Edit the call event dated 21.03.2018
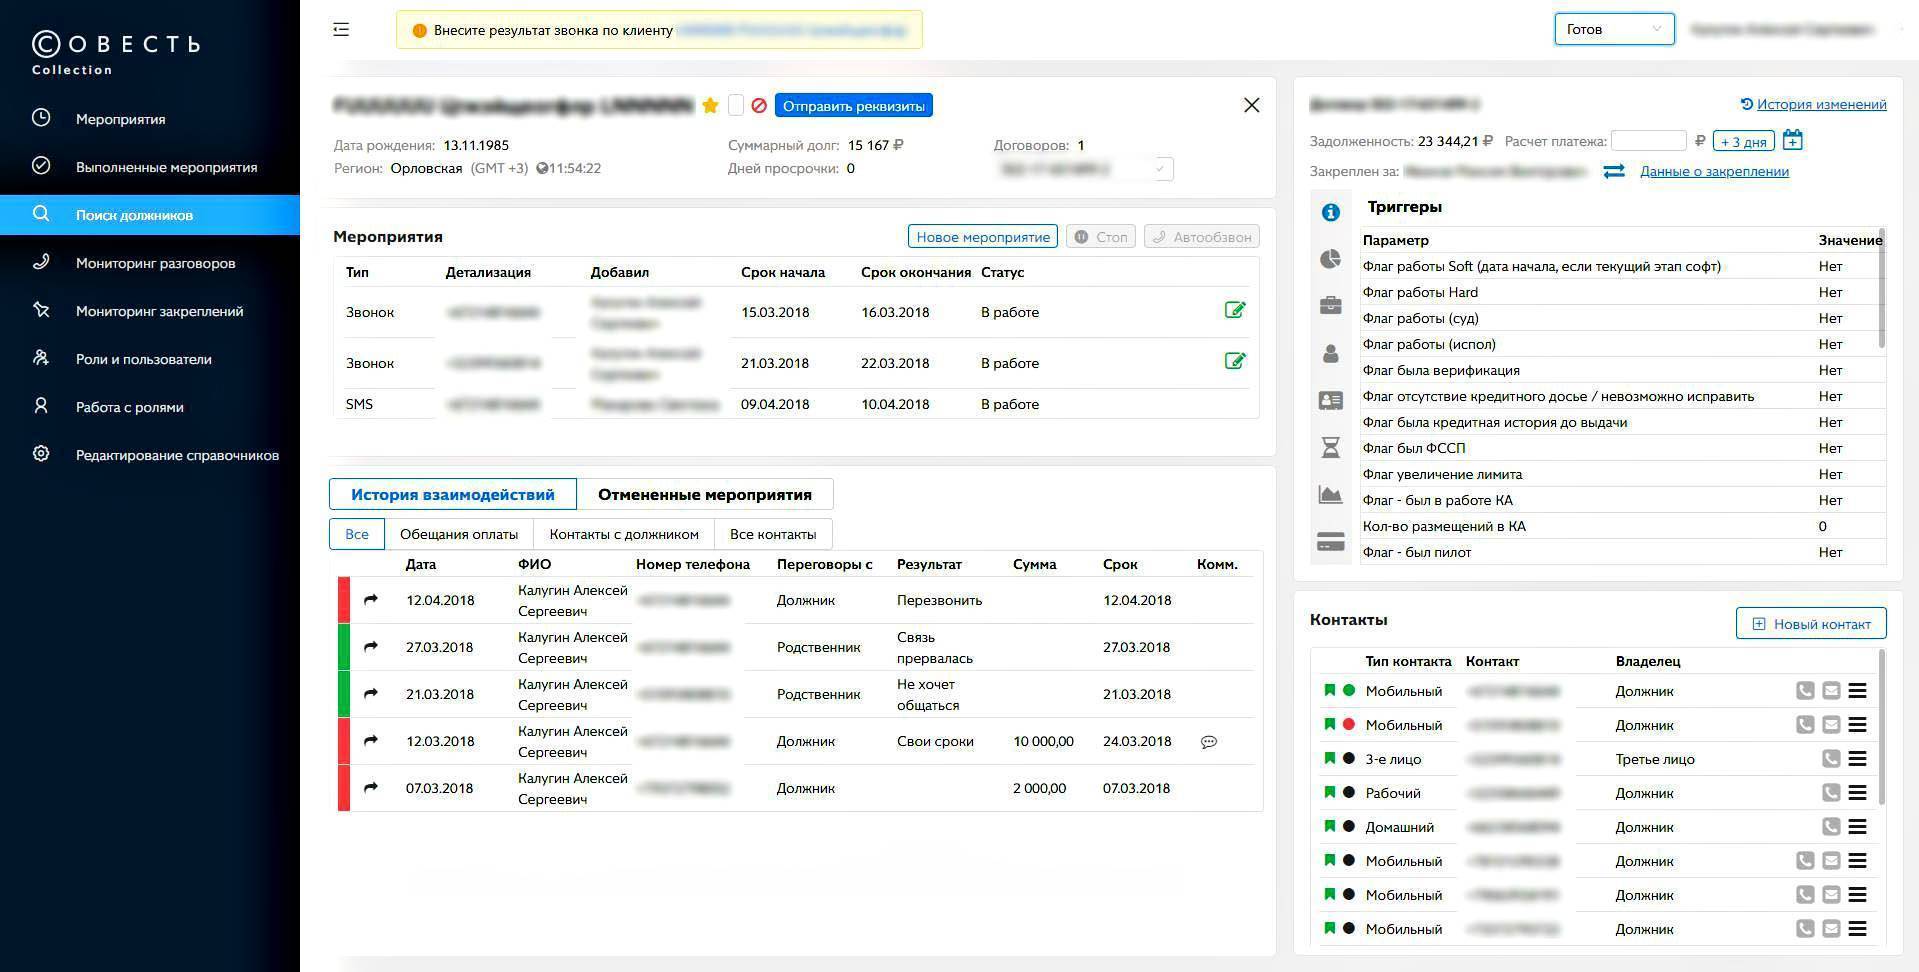Screen dimensions: 1919x972 1235,361
